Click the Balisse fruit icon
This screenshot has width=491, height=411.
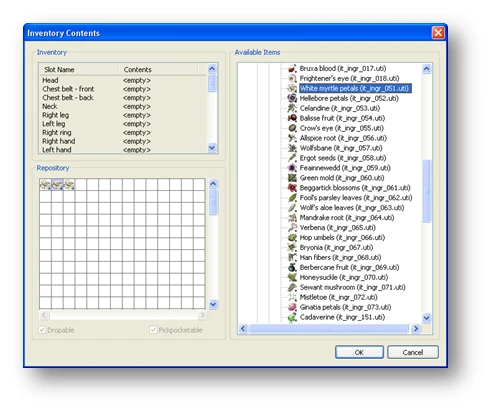click(292, 118)
